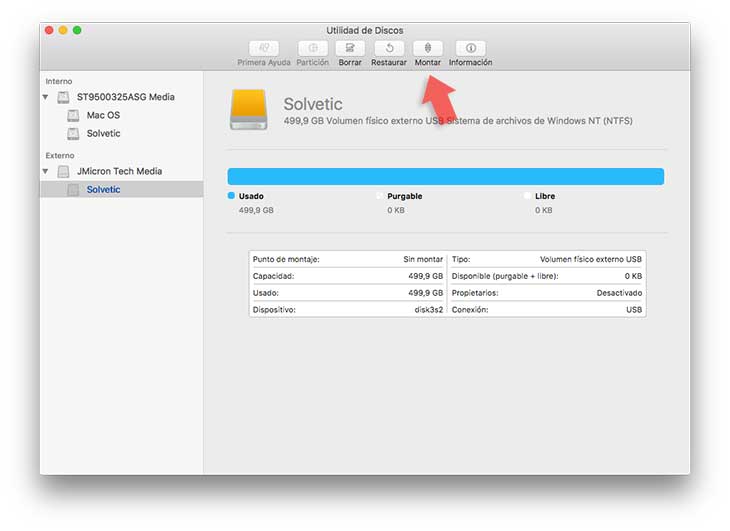Click the Capacidad 499,9 GB value
The height and width of the screenshot is (531, 730).
pos(426,276)
